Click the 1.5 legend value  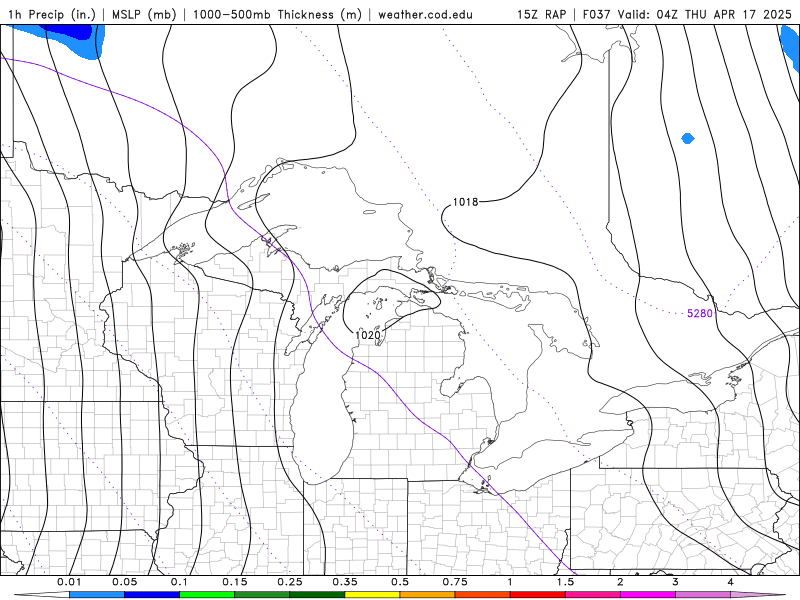(x=565, y=582)
